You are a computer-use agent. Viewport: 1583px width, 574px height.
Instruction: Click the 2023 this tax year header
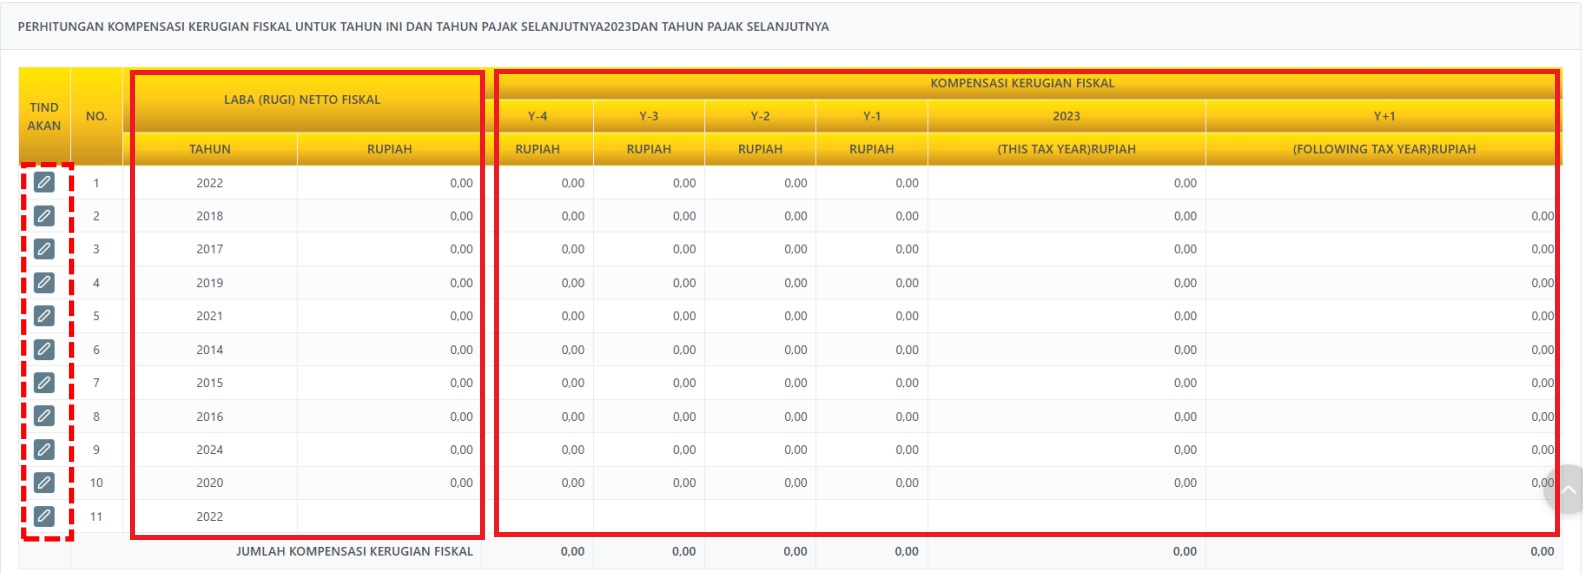[1066, 116]
